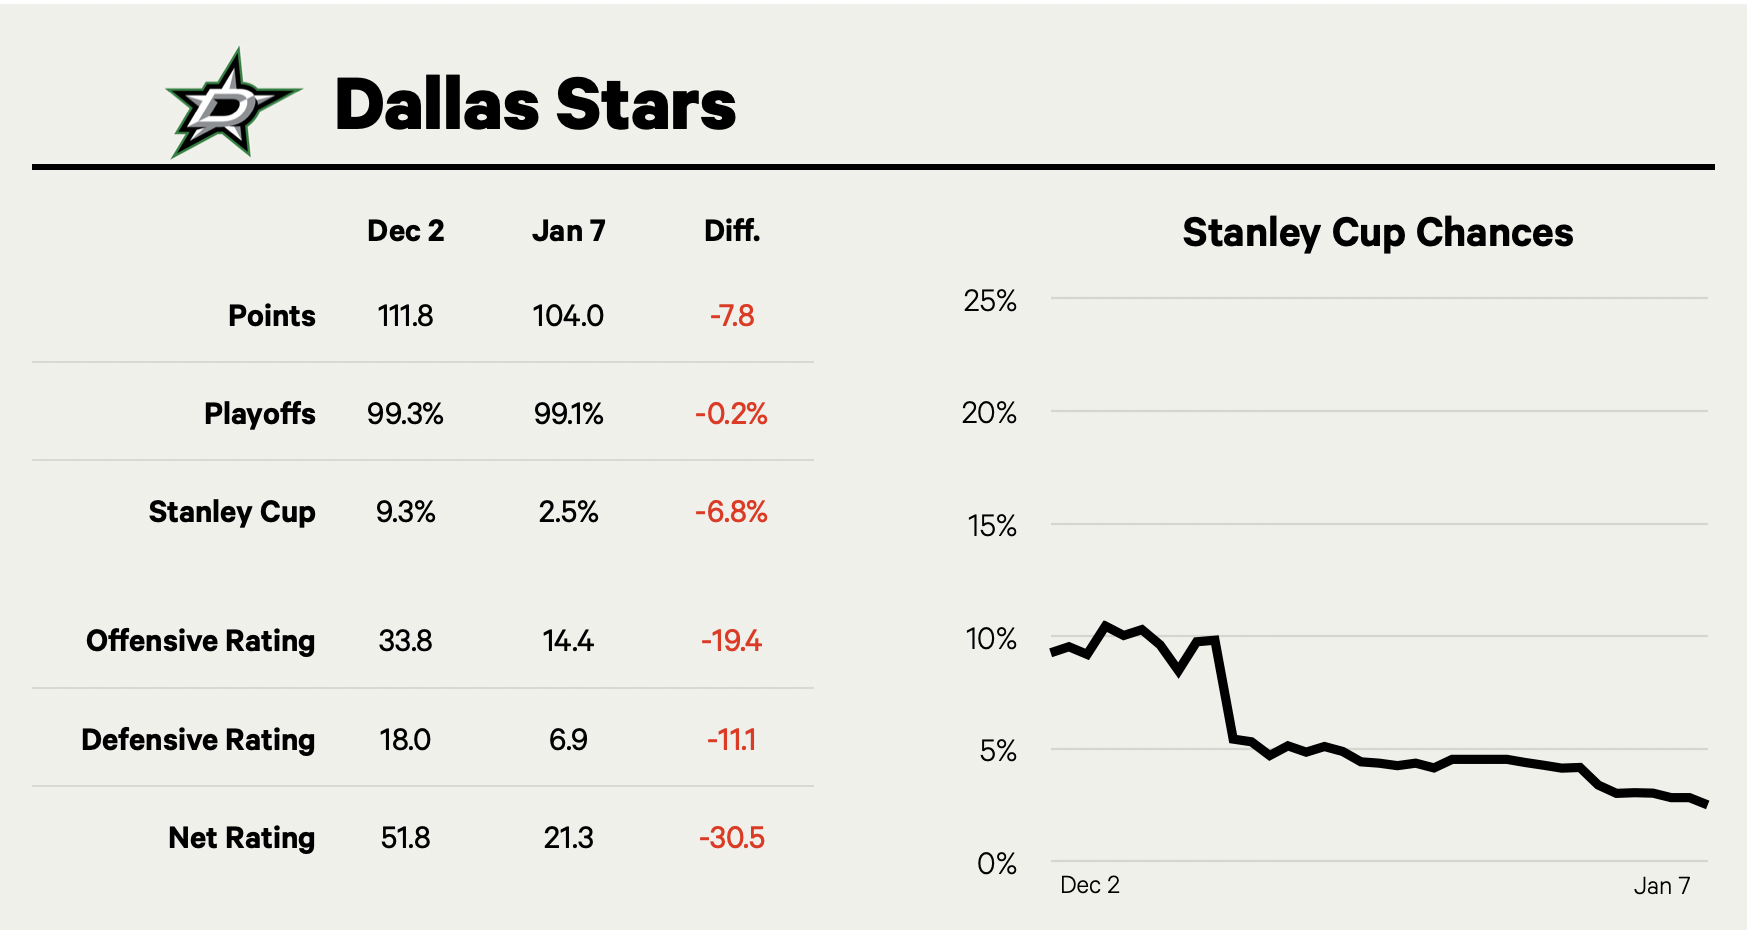Click the Defensive Rating row label
The image size is (1750, 932).
click(198, 740)
